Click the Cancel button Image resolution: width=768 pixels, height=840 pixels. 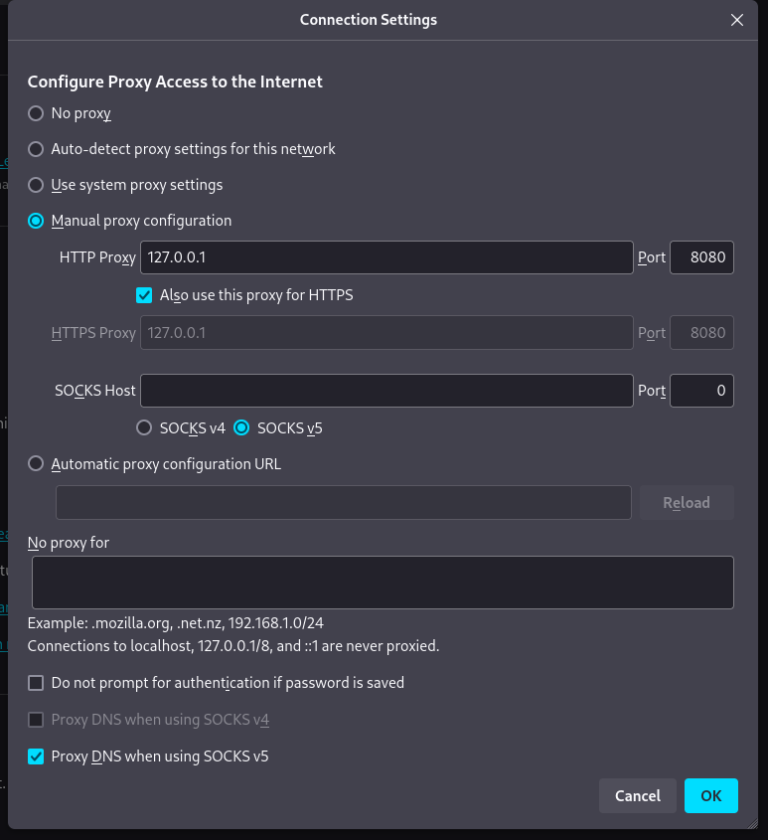coord(637,796)
